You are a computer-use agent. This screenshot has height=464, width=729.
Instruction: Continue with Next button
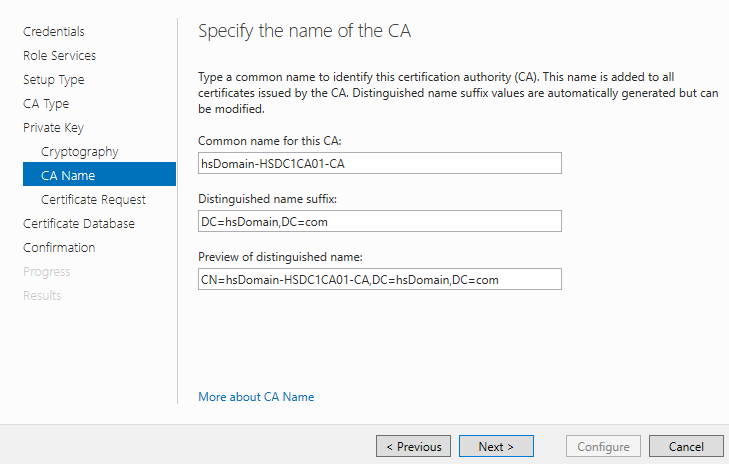[496, 446]
